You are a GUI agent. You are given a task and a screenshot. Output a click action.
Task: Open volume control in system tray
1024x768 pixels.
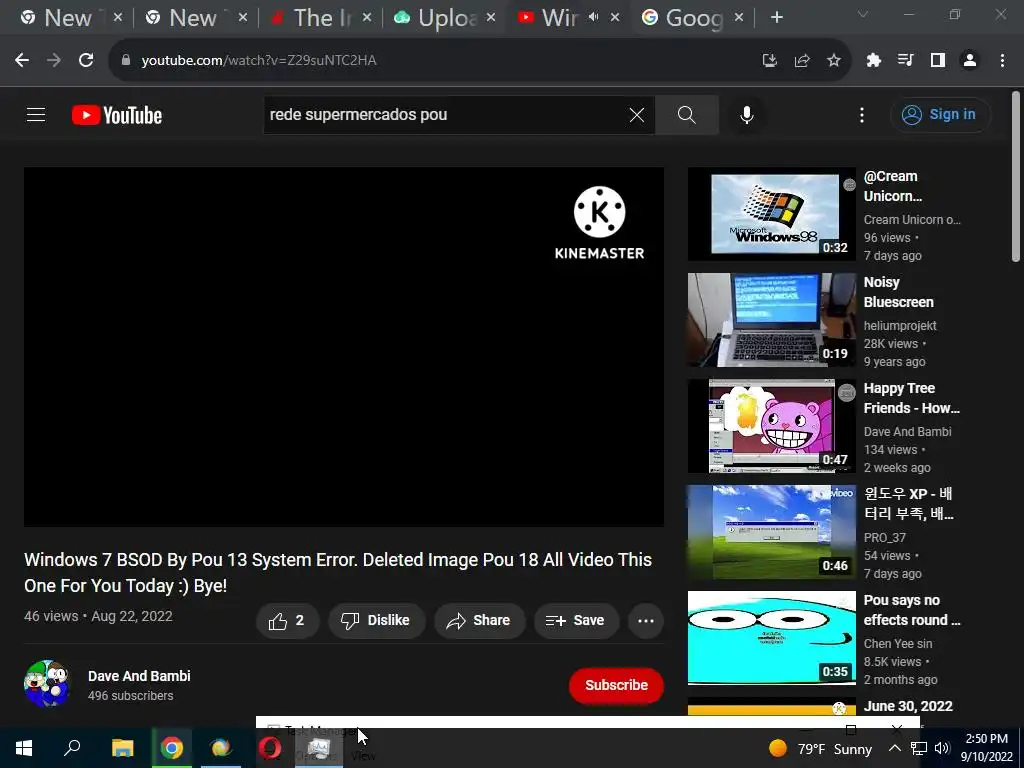(x=942, y=748)
